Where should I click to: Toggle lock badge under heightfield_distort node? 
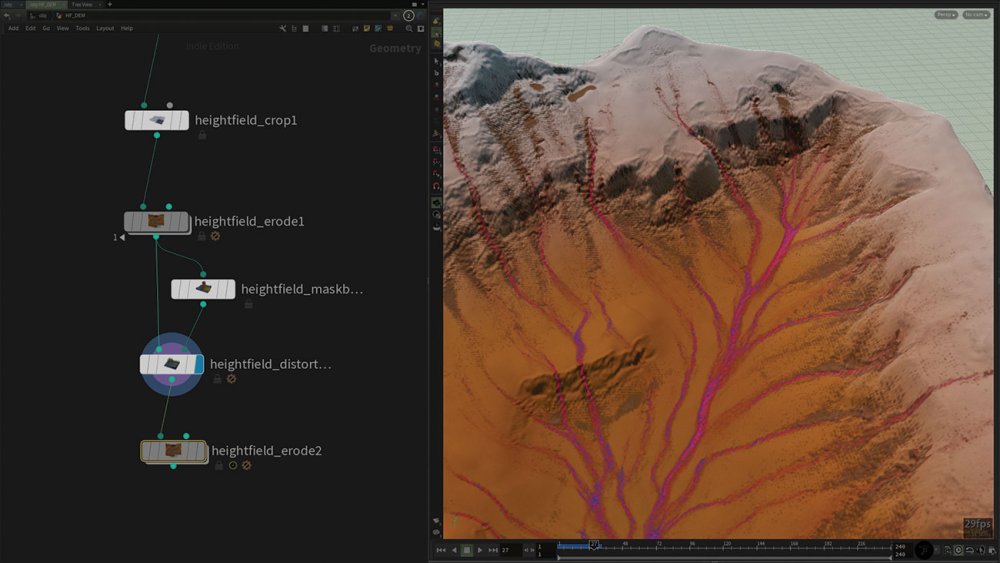pyautogui.click(x=217, y=379)
